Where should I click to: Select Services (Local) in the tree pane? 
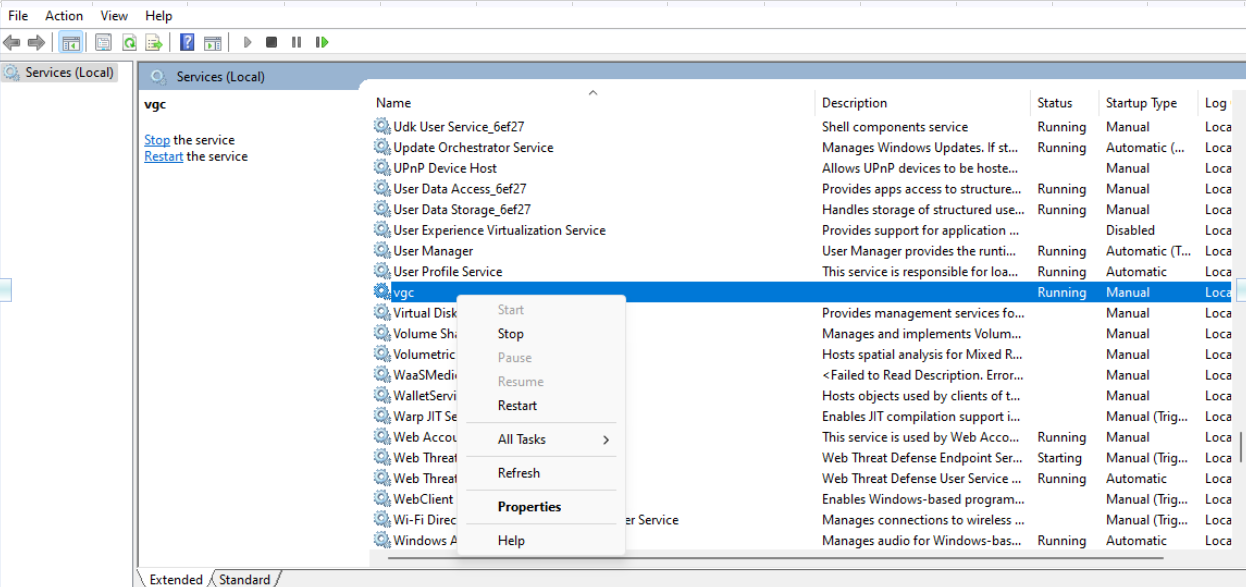click(x=69, y=72)
